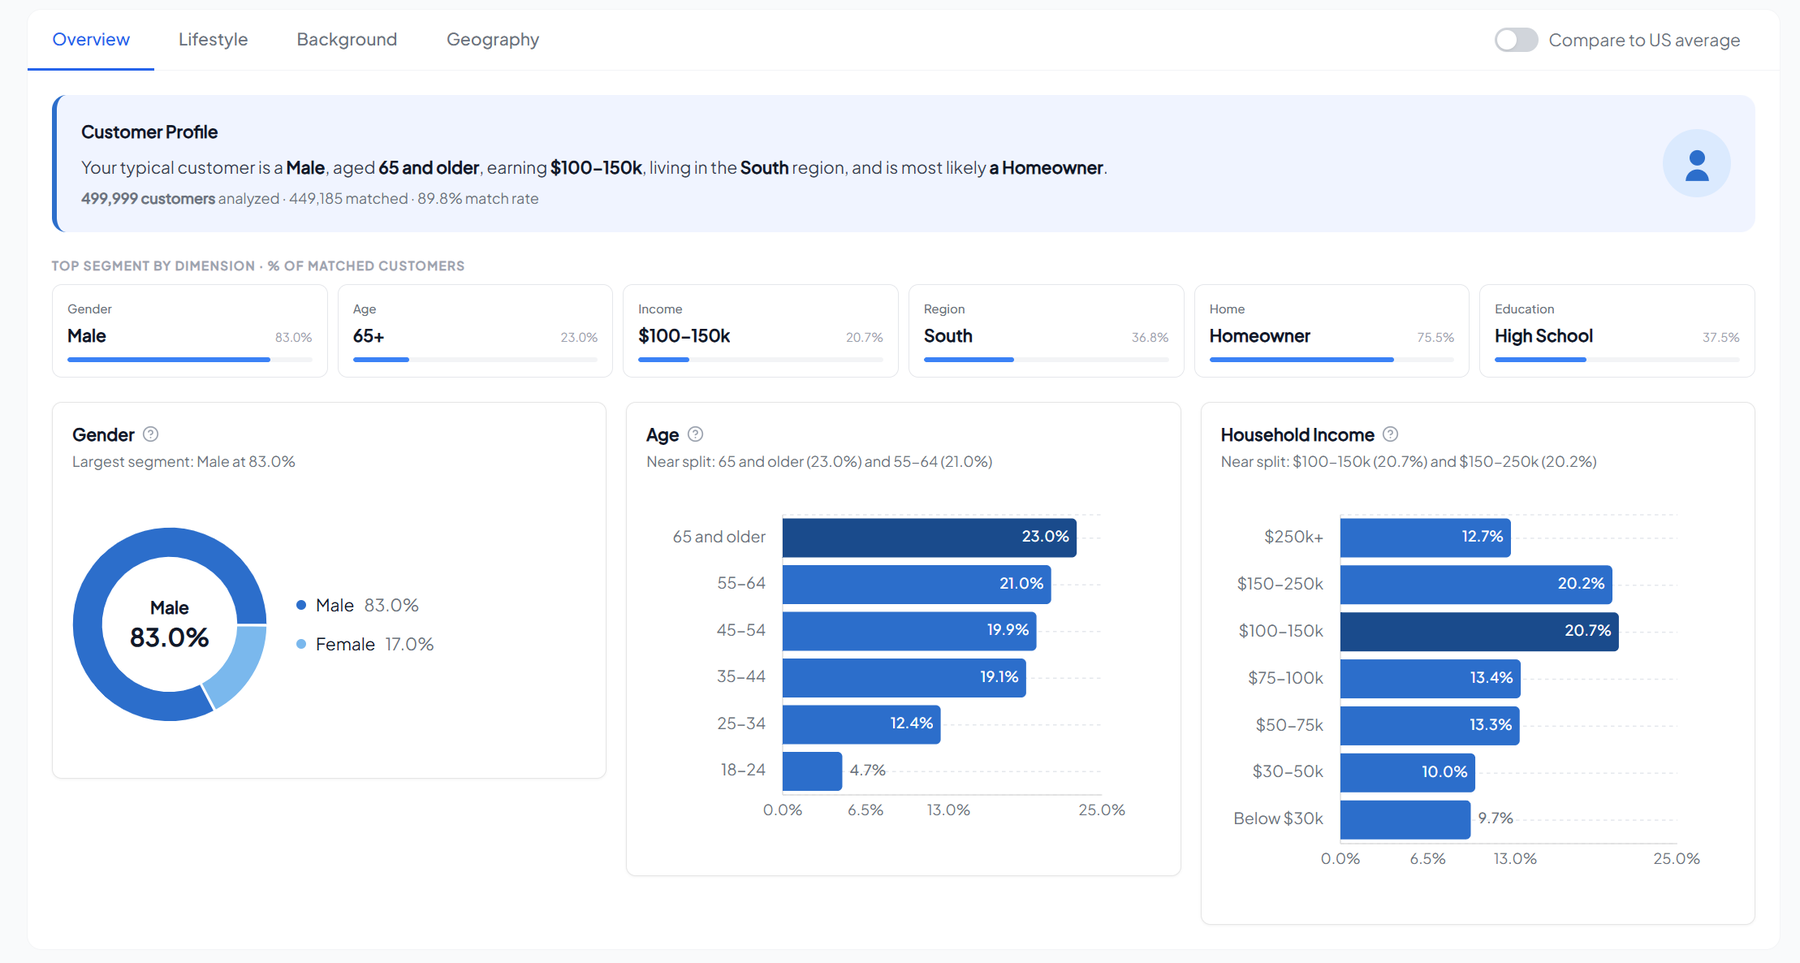Click the $250k+ income bar
The width and height of the screenshot is (1800, 963).
click(1425, 537)
